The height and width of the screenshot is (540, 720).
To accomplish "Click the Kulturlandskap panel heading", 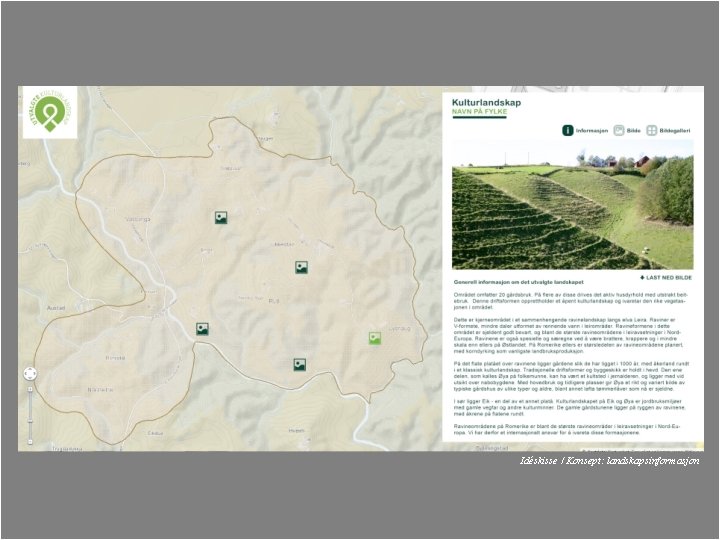I will click(x=486, y=102).
